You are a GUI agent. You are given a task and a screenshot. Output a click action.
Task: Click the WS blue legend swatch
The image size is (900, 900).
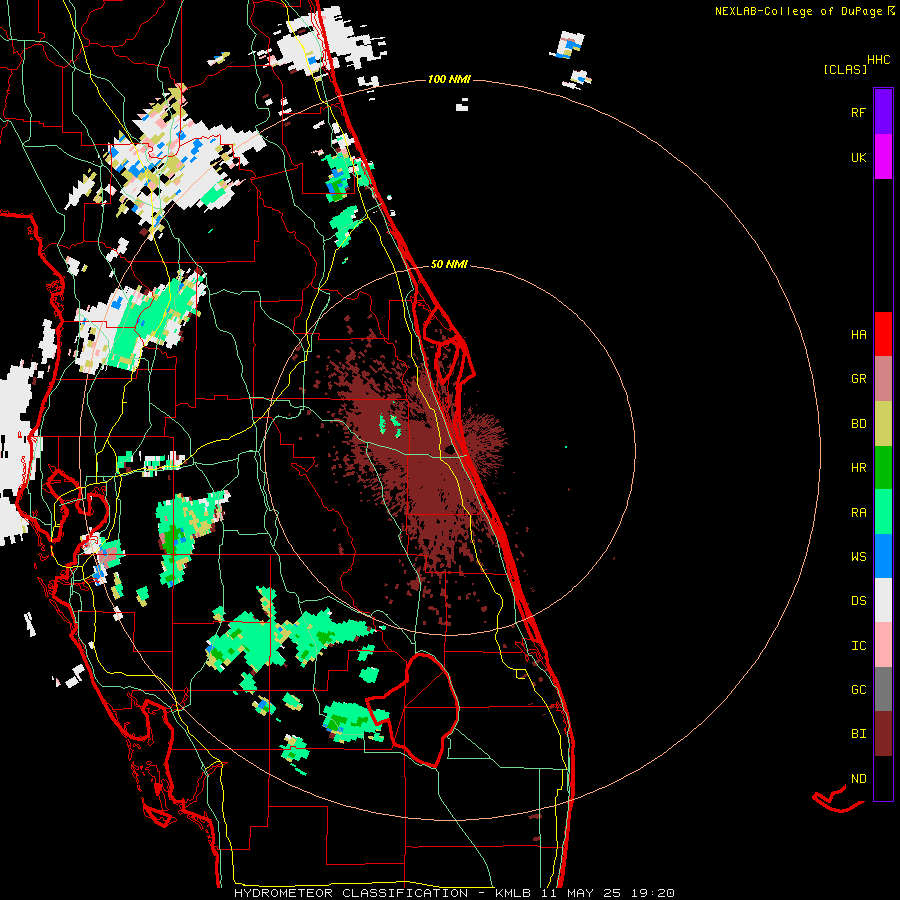[x=883, y=556]
